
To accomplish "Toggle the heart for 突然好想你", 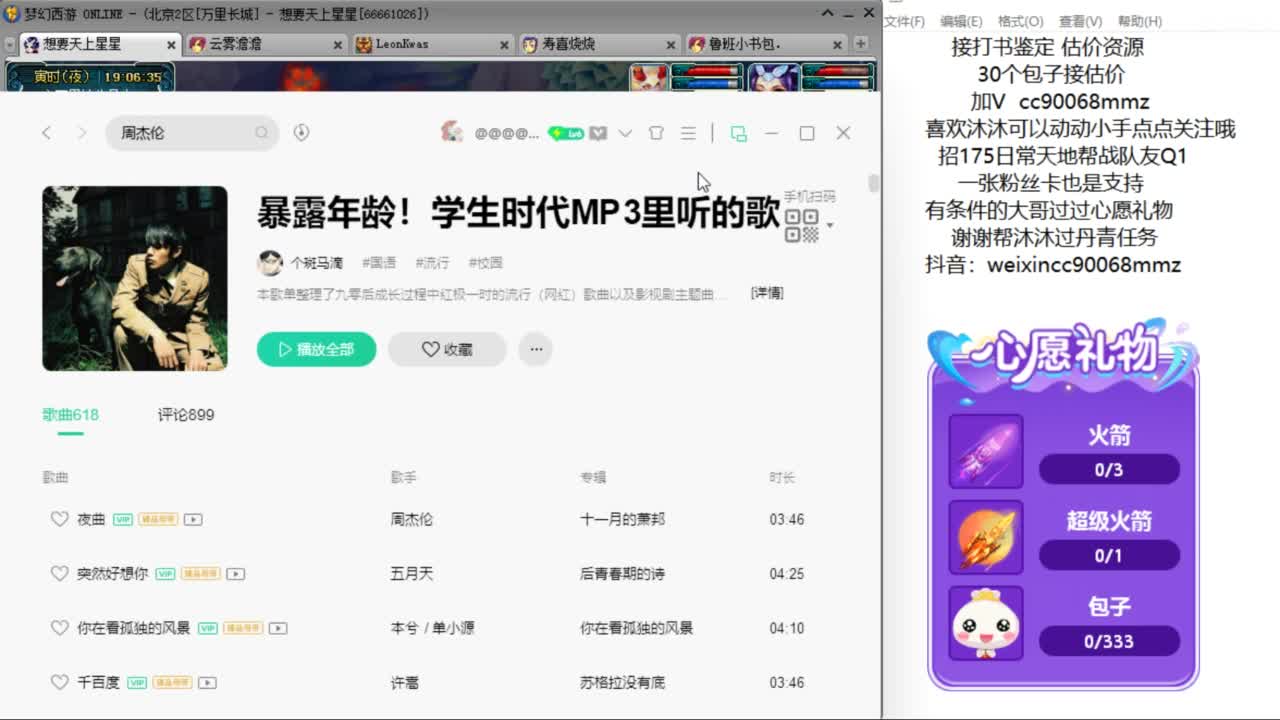I will (58, 573).
